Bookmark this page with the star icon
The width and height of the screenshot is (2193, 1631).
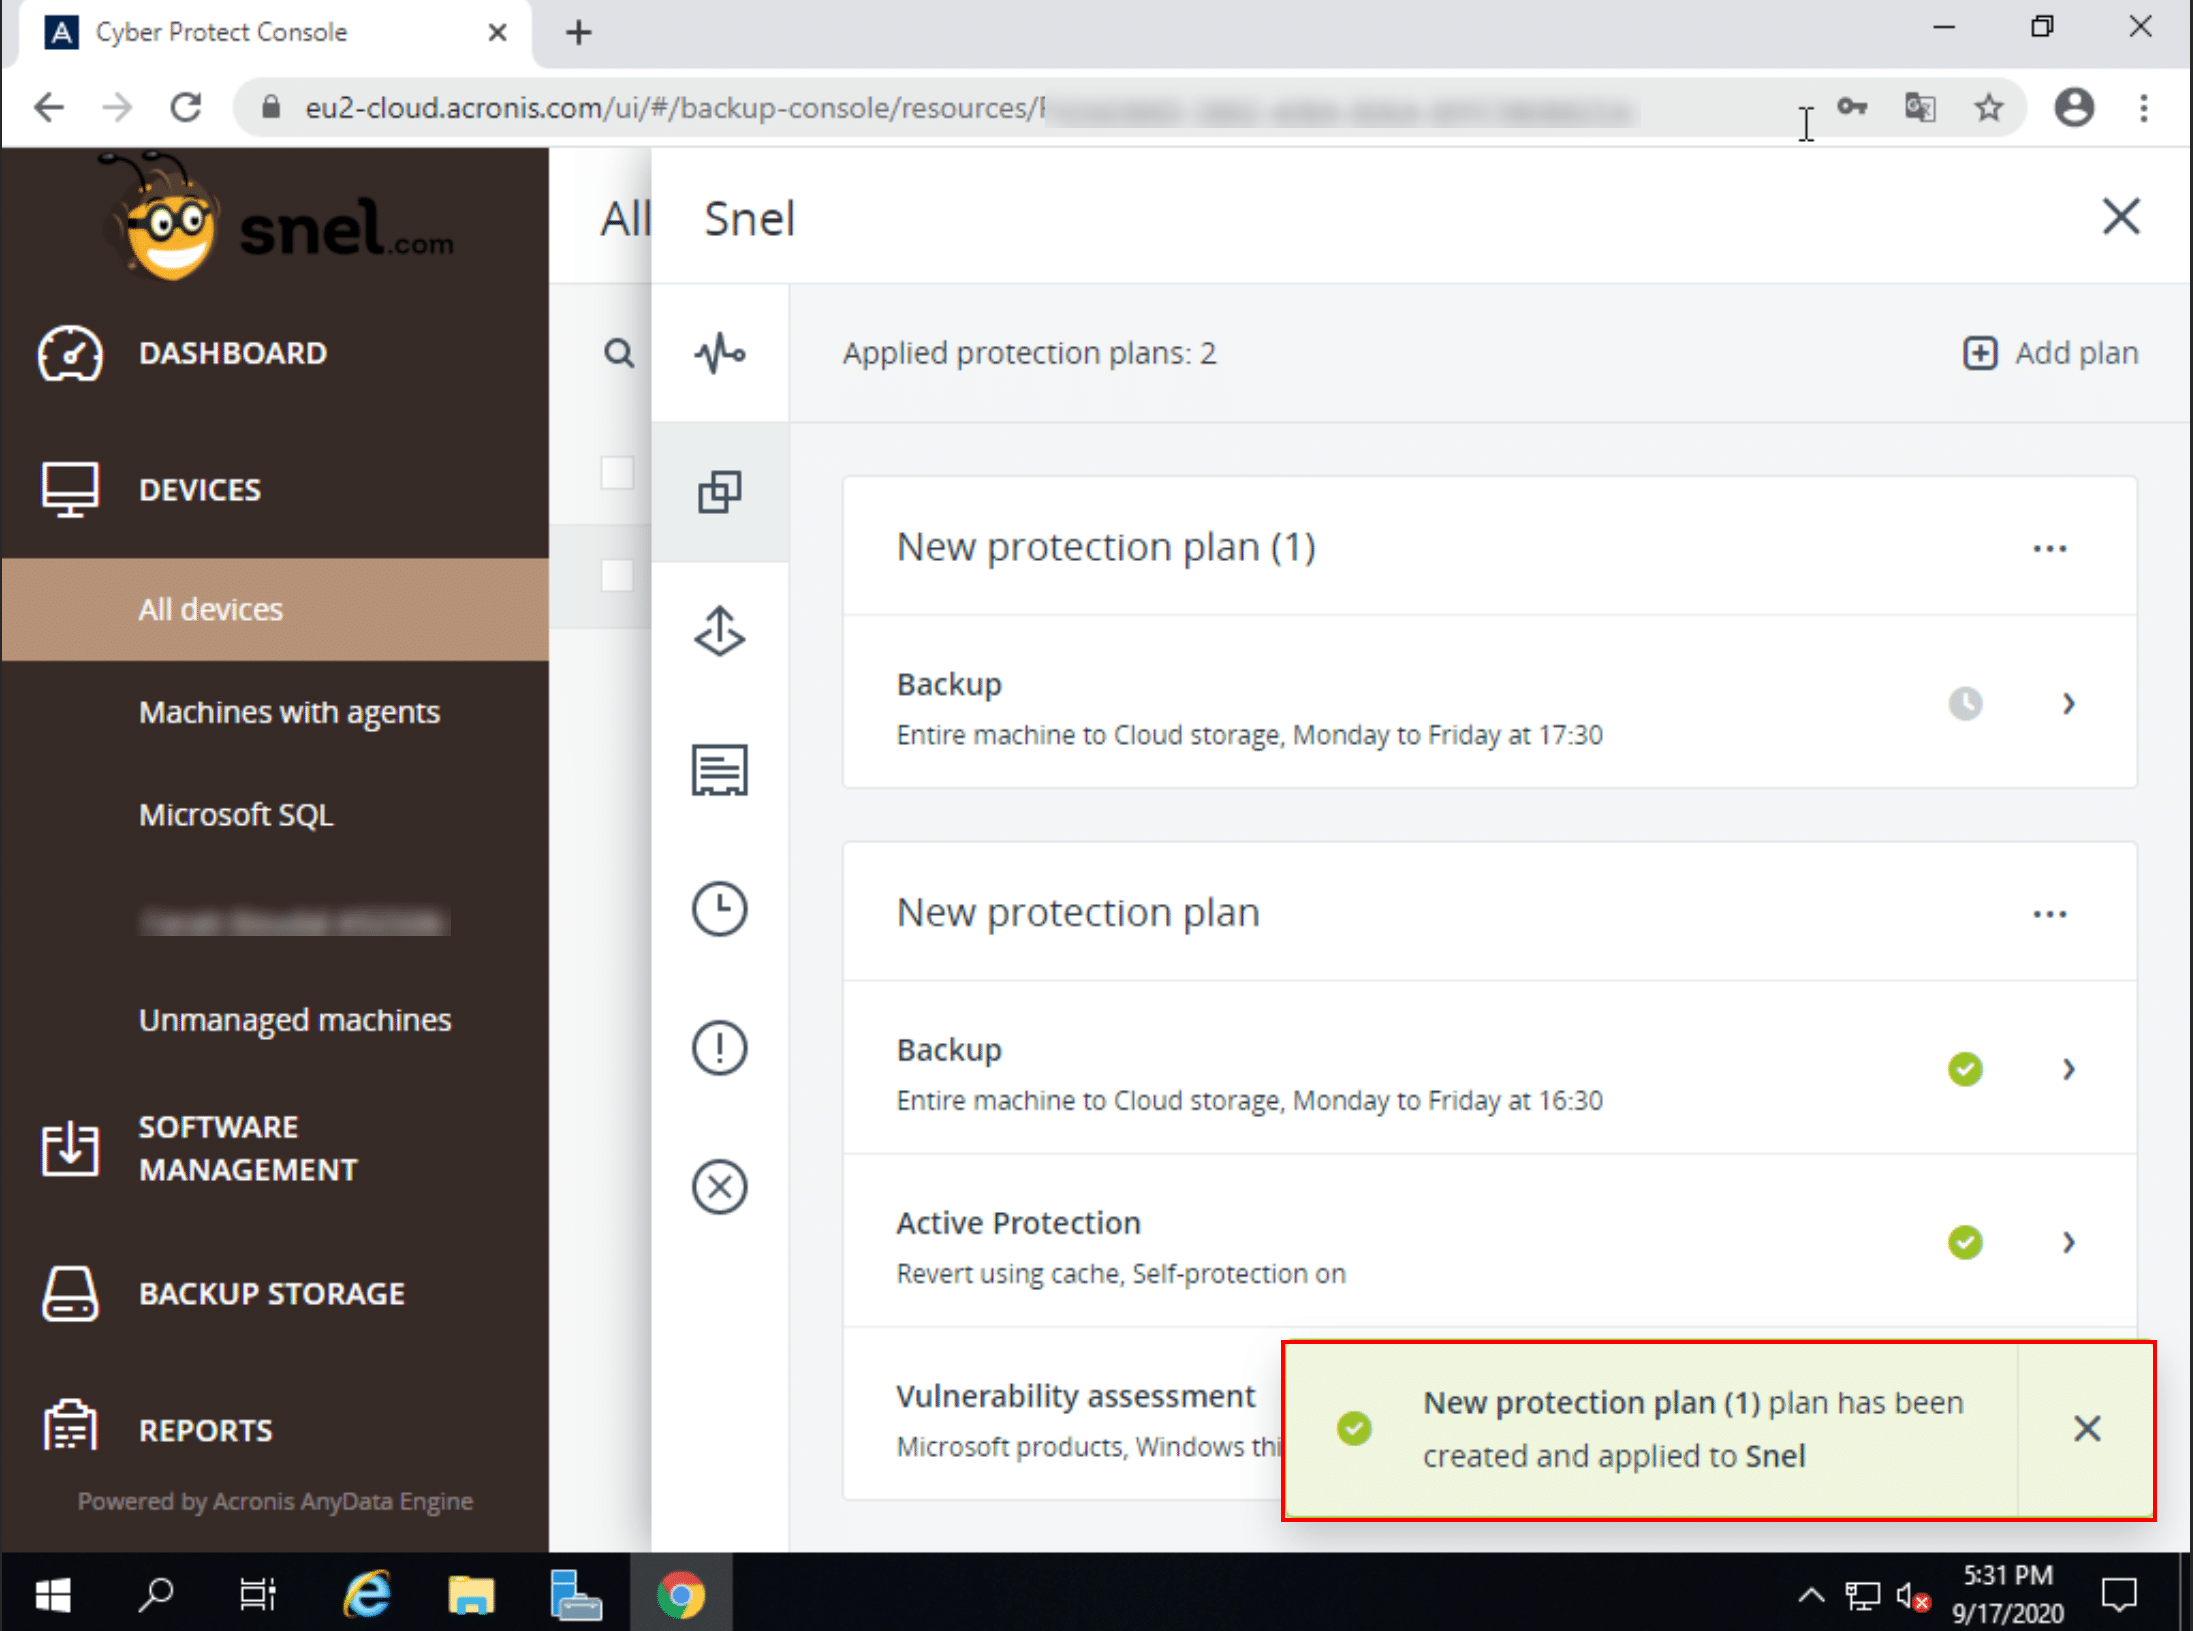1988,107
